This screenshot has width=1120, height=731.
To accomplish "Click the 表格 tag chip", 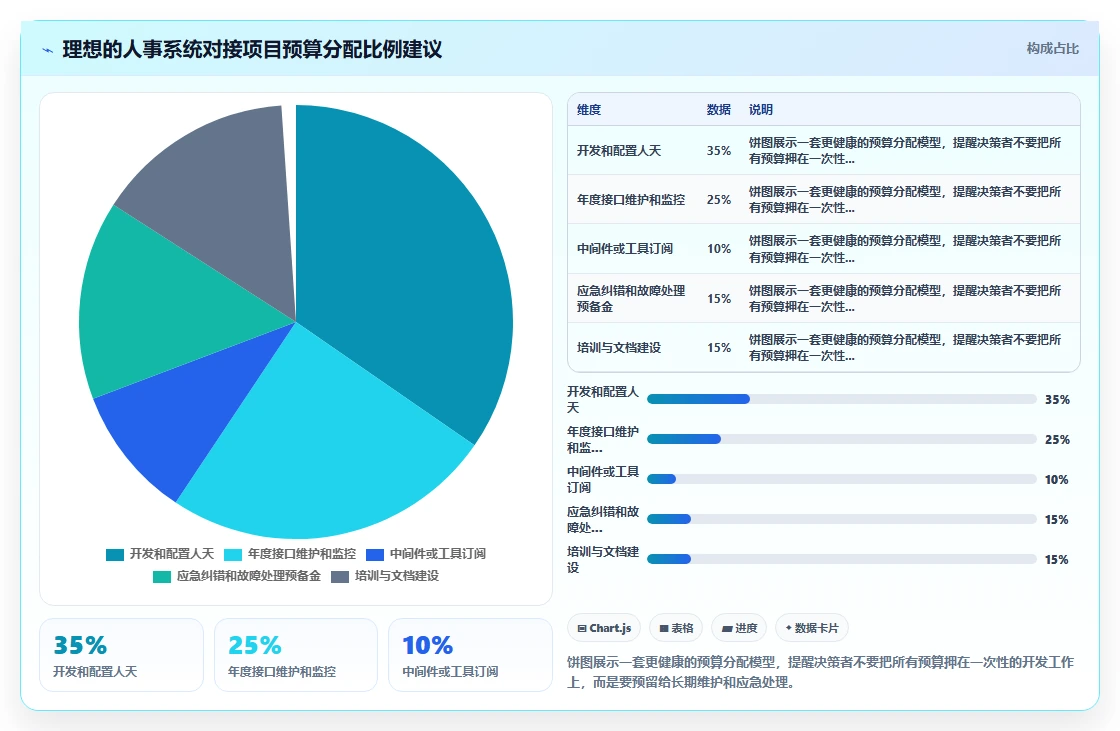I will pos(676,628).
